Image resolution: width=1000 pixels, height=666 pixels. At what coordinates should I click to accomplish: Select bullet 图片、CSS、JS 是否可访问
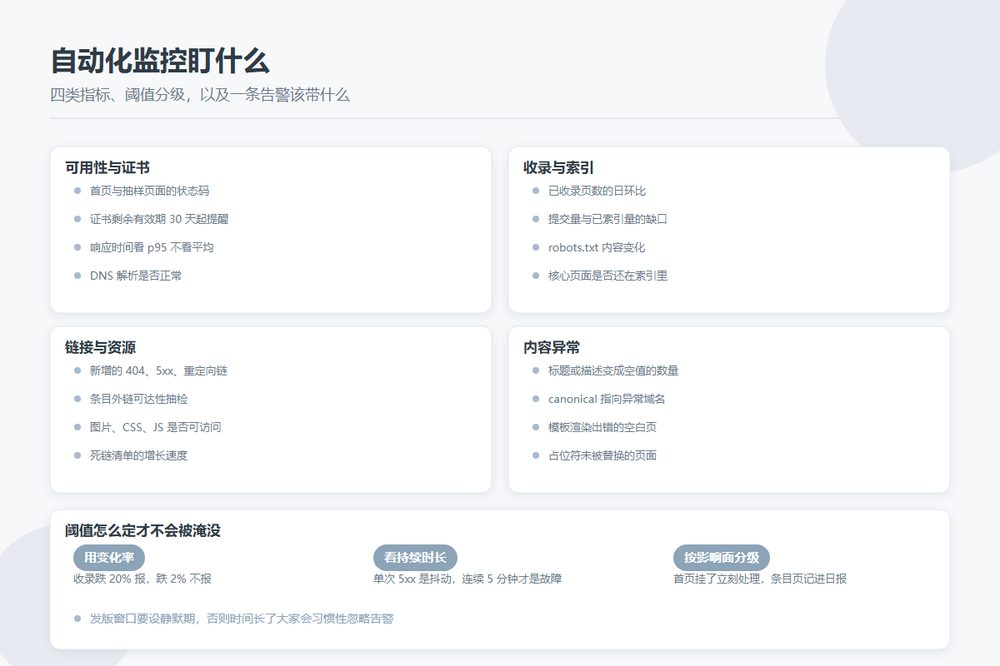coord(156,427)
